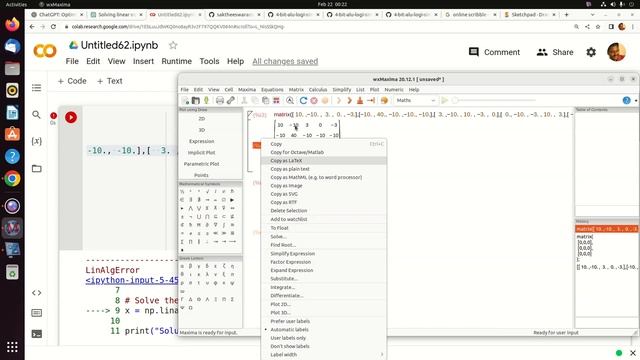
Task: Open the Show Applications grid in the dock
Action: 12,347
